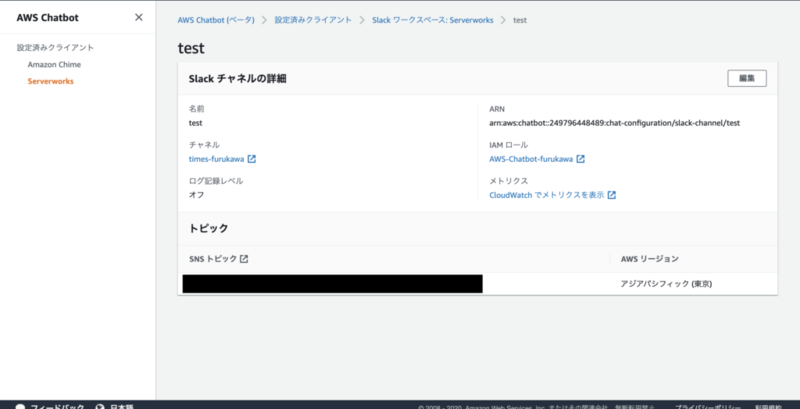Go to AWS Chatbot (ベータ) breadcrumb

(x=216, y=20)
